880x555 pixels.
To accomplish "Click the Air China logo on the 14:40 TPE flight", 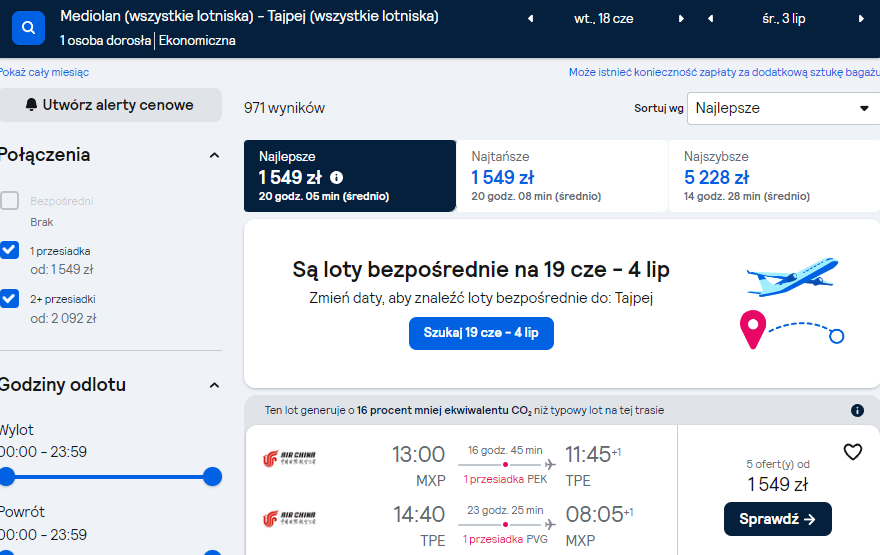I will (289, 518).
